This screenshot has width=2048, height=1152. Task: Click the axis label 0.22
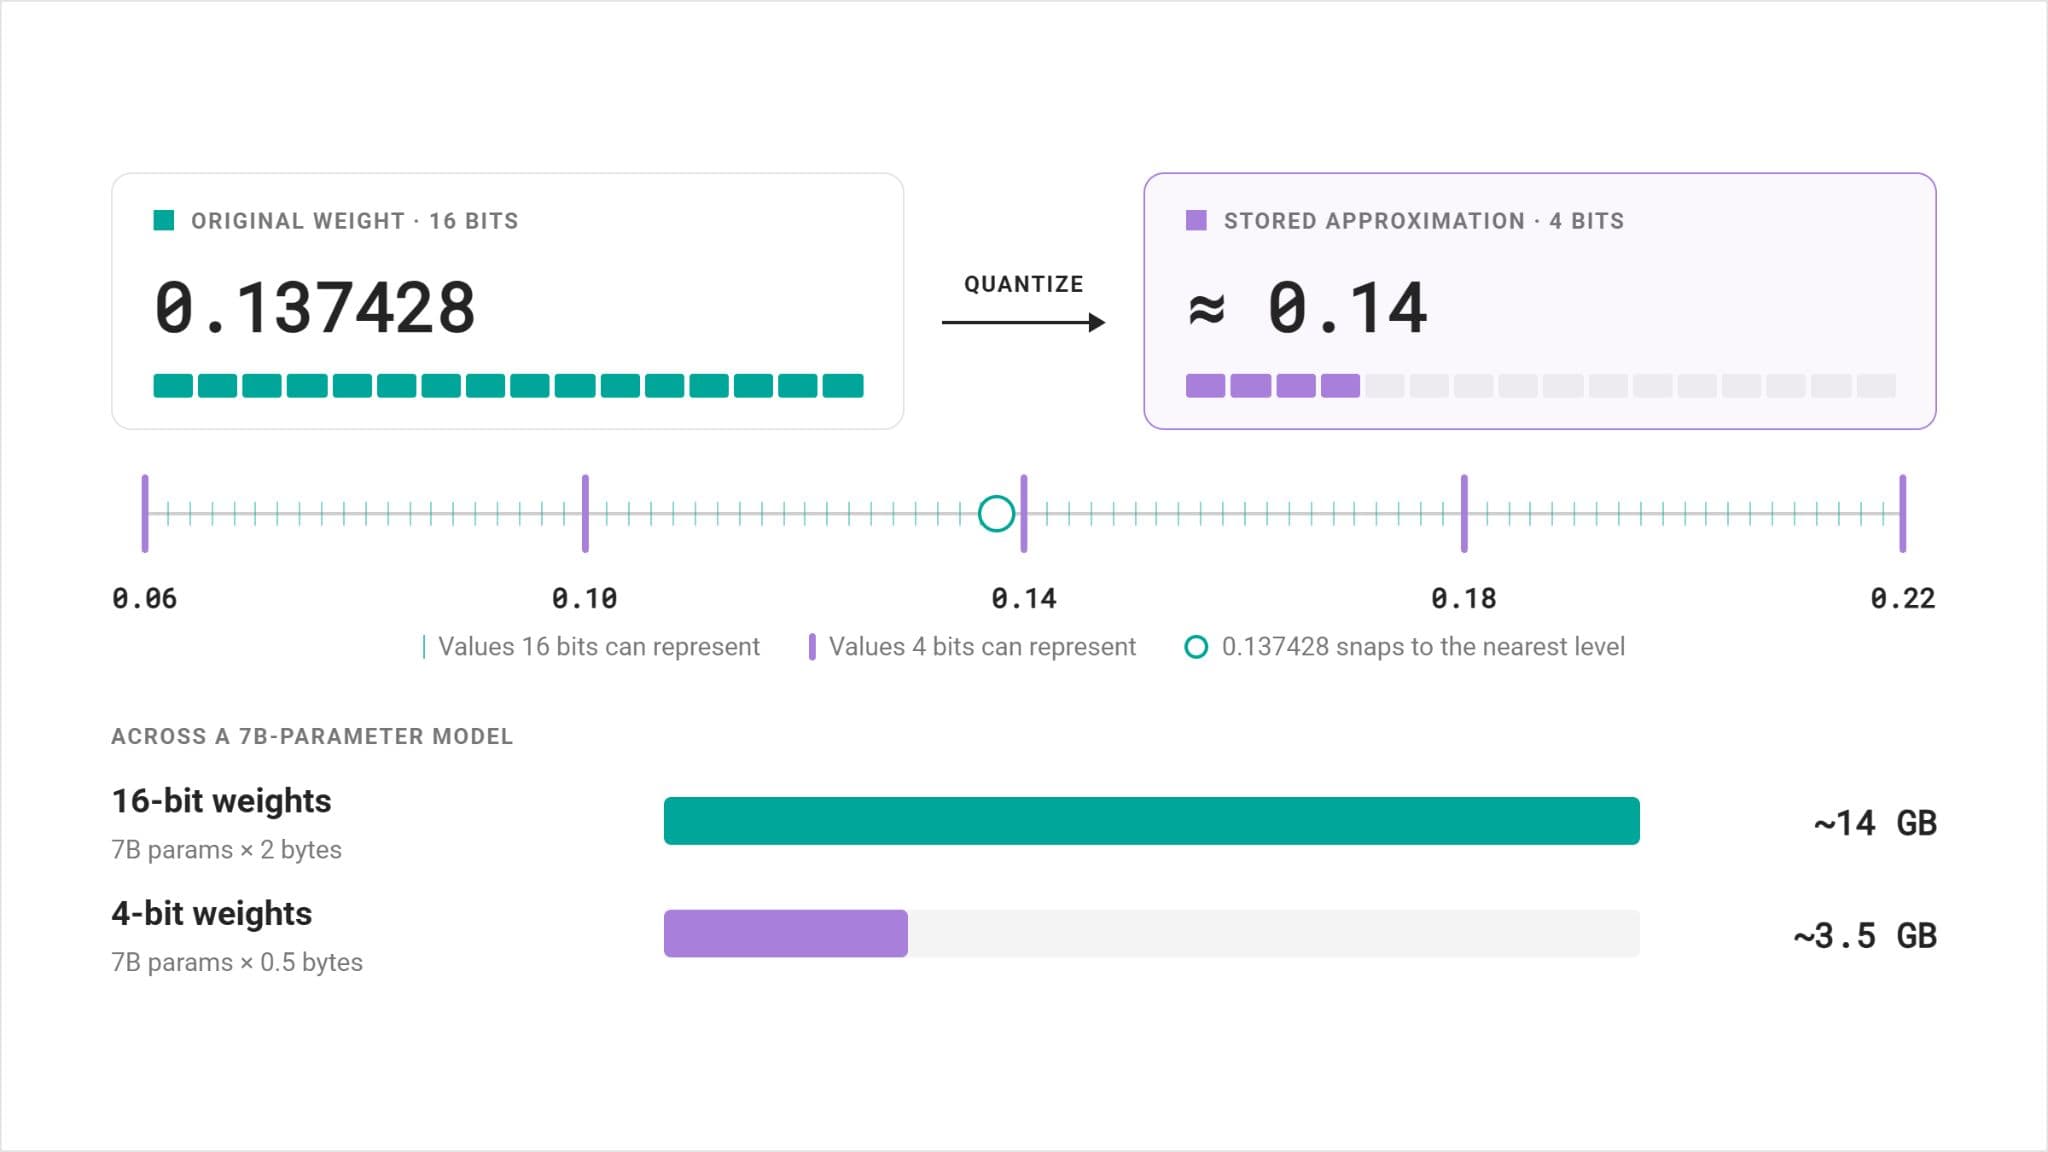[1903, 599]
